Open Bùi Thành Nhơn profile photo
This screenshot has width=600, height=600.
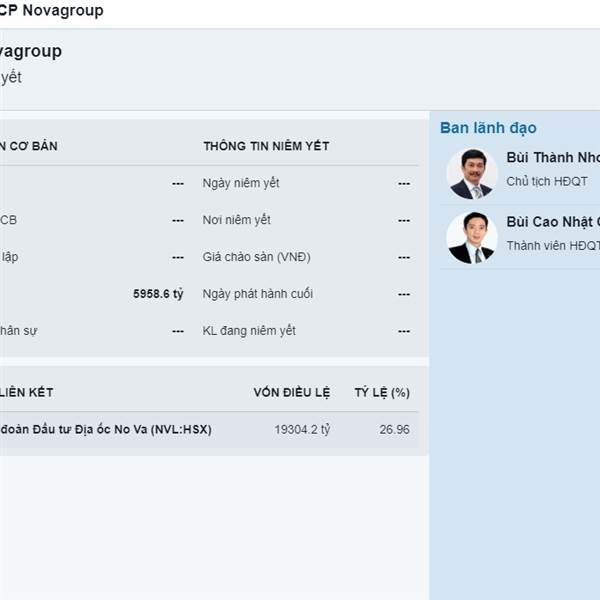[472, 174]
